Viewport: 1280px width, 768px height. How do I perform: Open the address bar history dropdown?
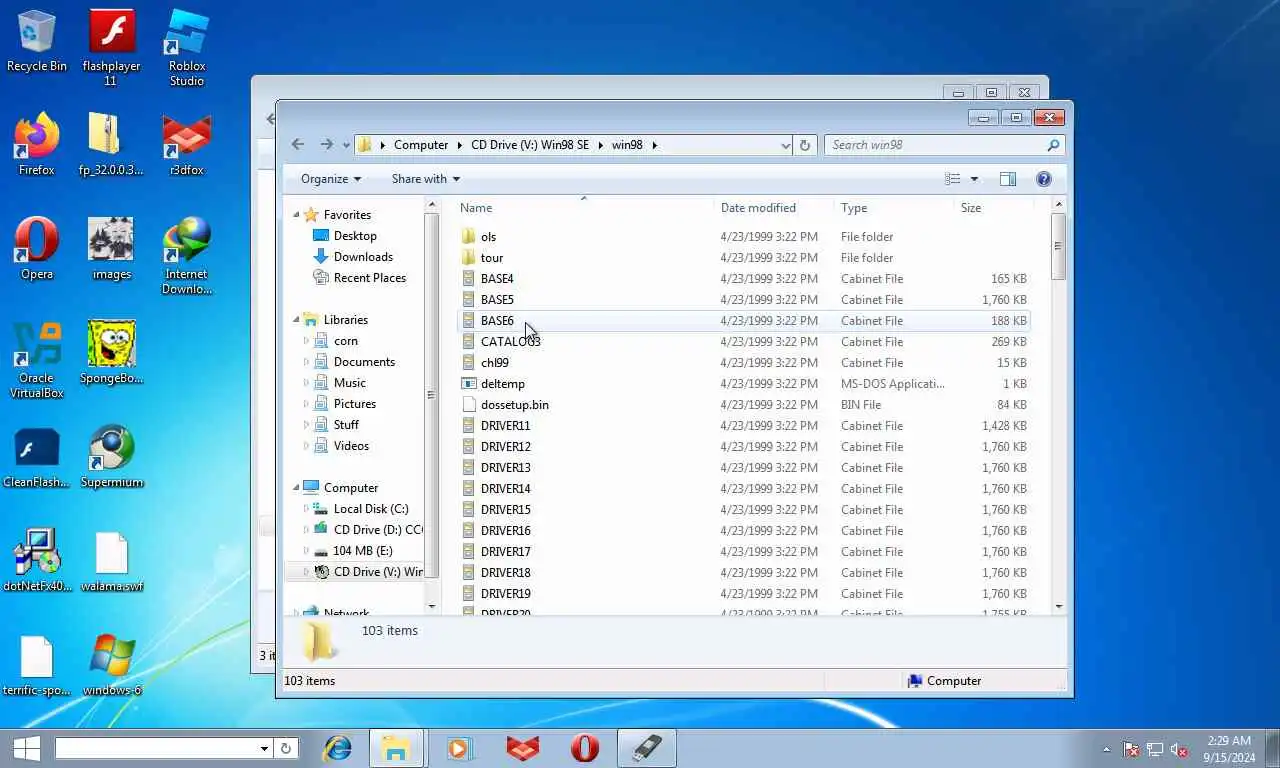pyautogui.click(x=785, y=145)
